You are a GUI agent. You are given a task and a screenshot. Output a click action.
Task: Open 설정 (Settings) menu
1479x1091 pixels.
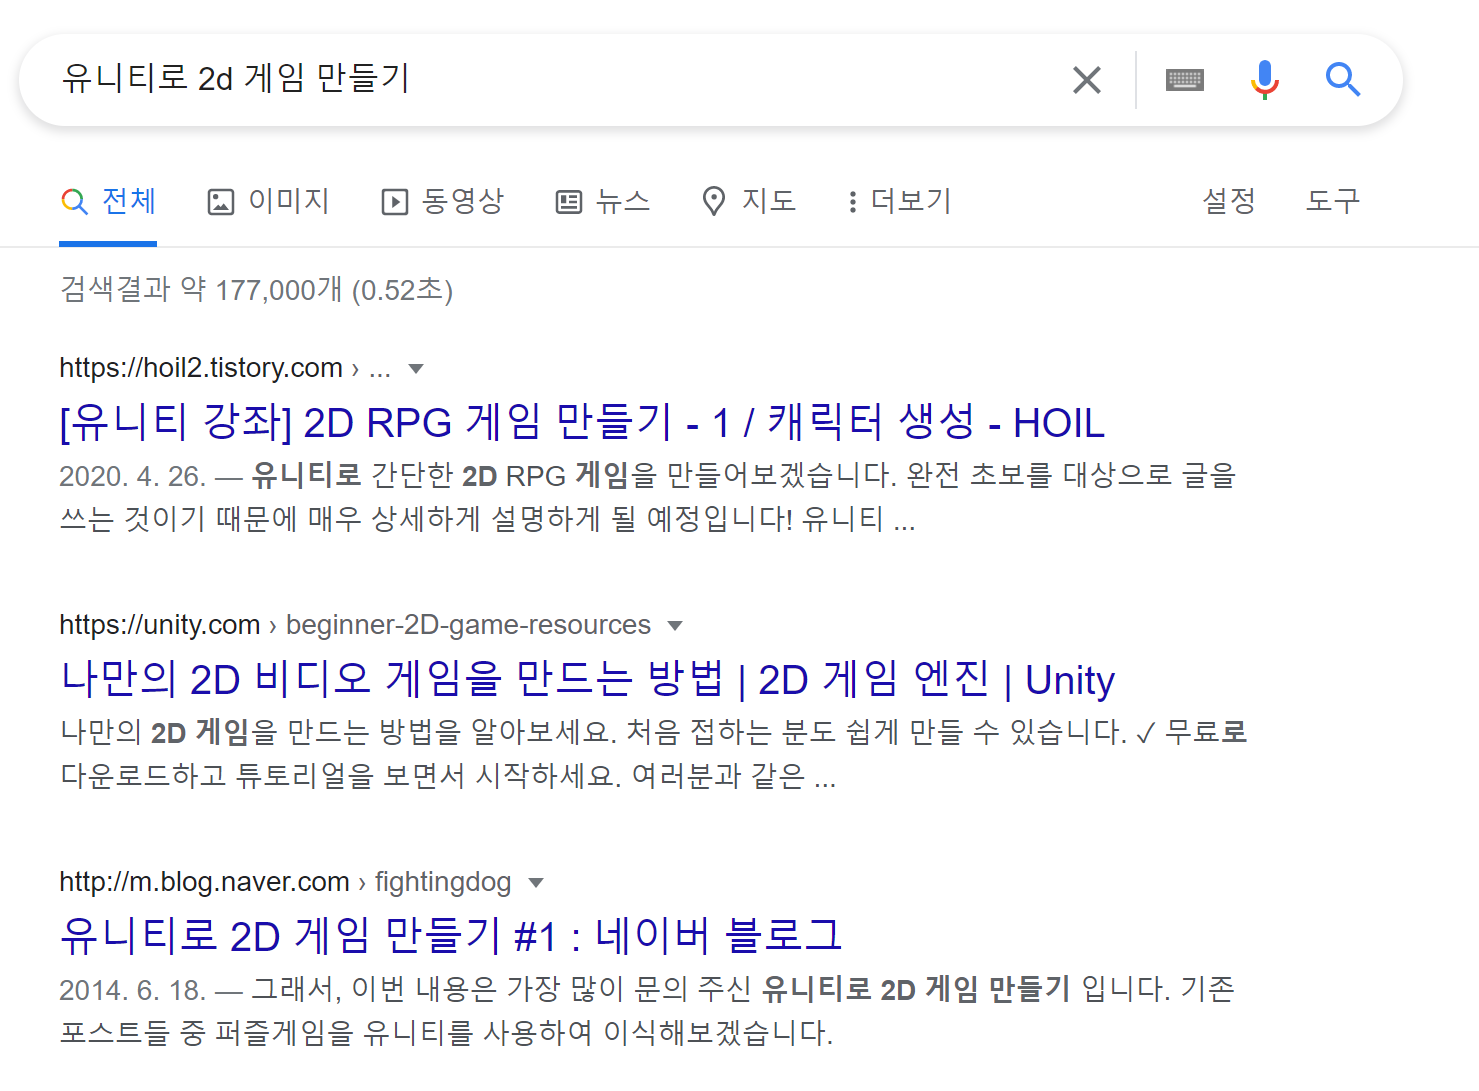1229,201
